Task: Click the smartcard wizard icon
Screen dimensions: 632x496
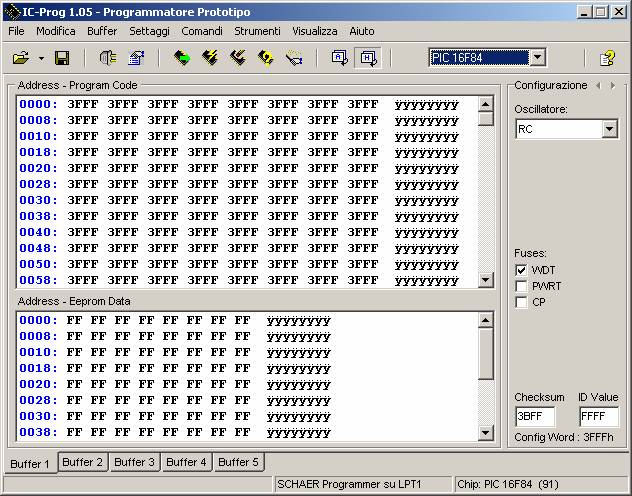Action: pyautogui.click(x=294, y=58)
